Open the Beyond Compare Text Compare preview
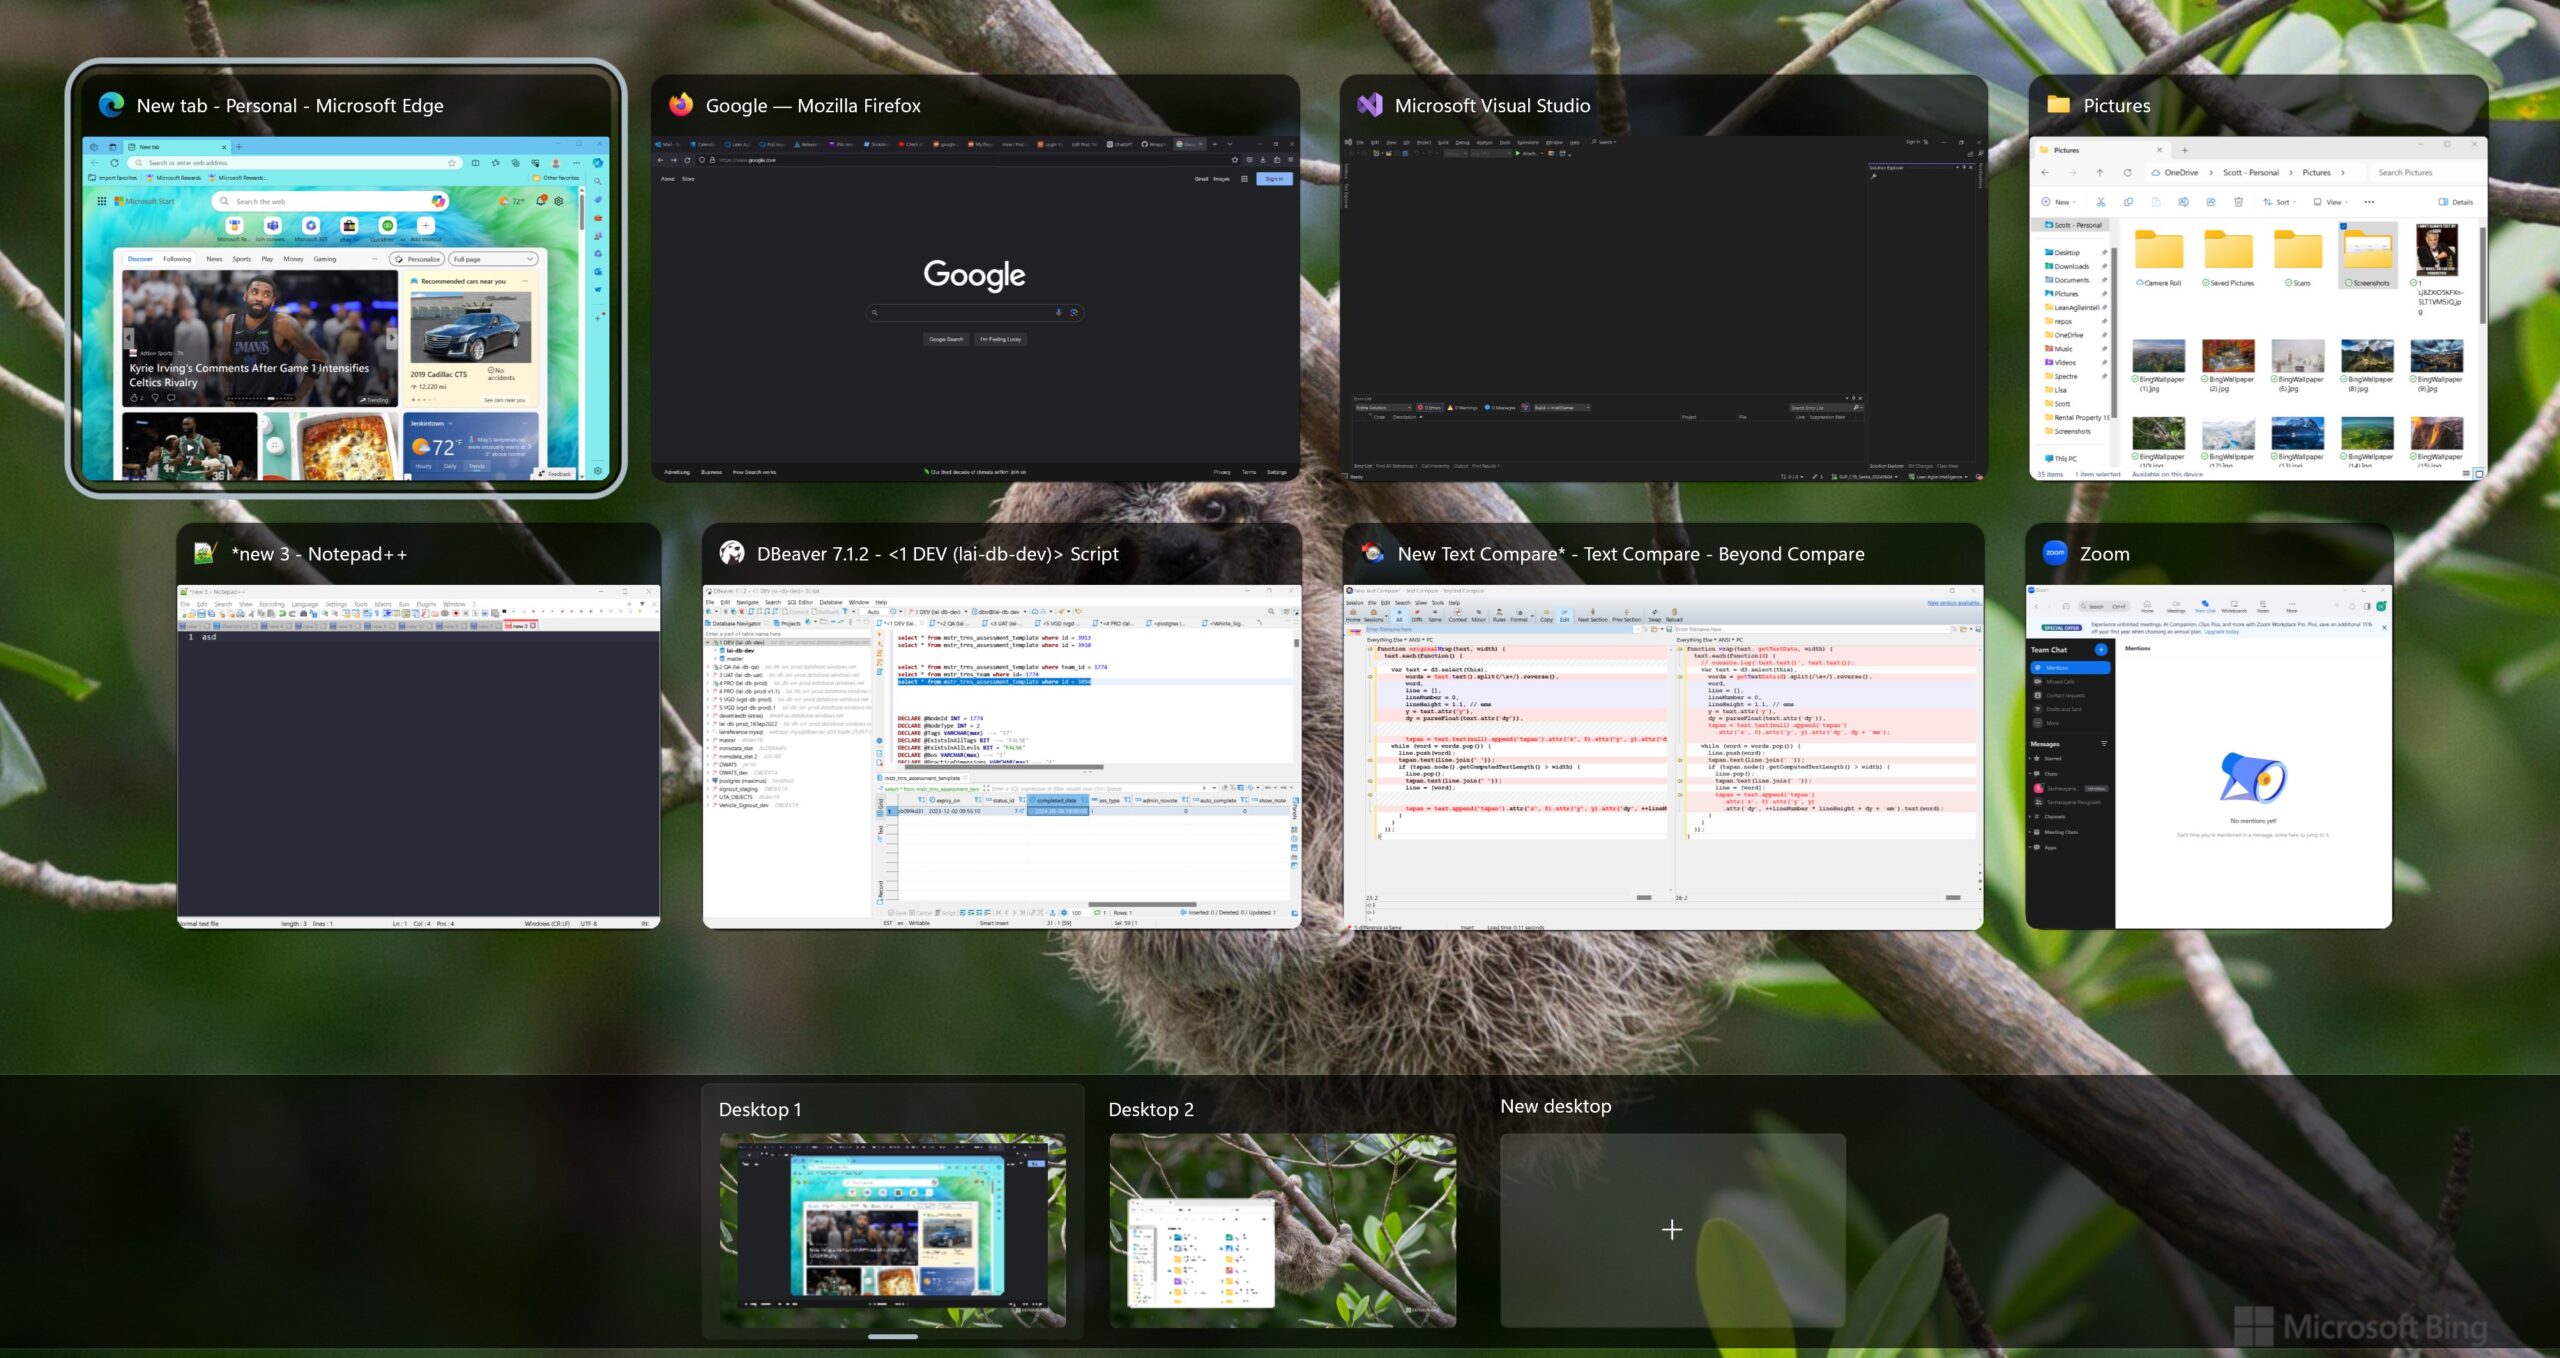The width and height of the screenshot is (2560, 1358). [x=1664, y=757]
